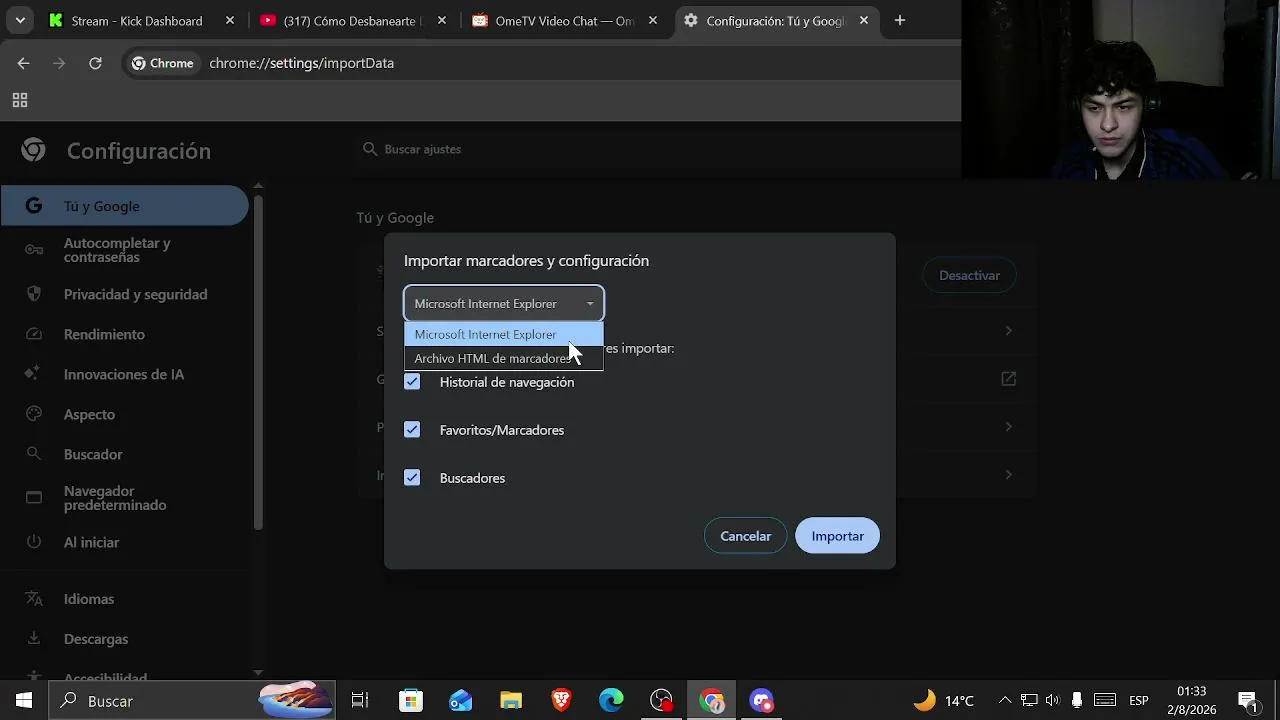
Task: Toggle the Buscadores checkbox
Action: [412, 478]
